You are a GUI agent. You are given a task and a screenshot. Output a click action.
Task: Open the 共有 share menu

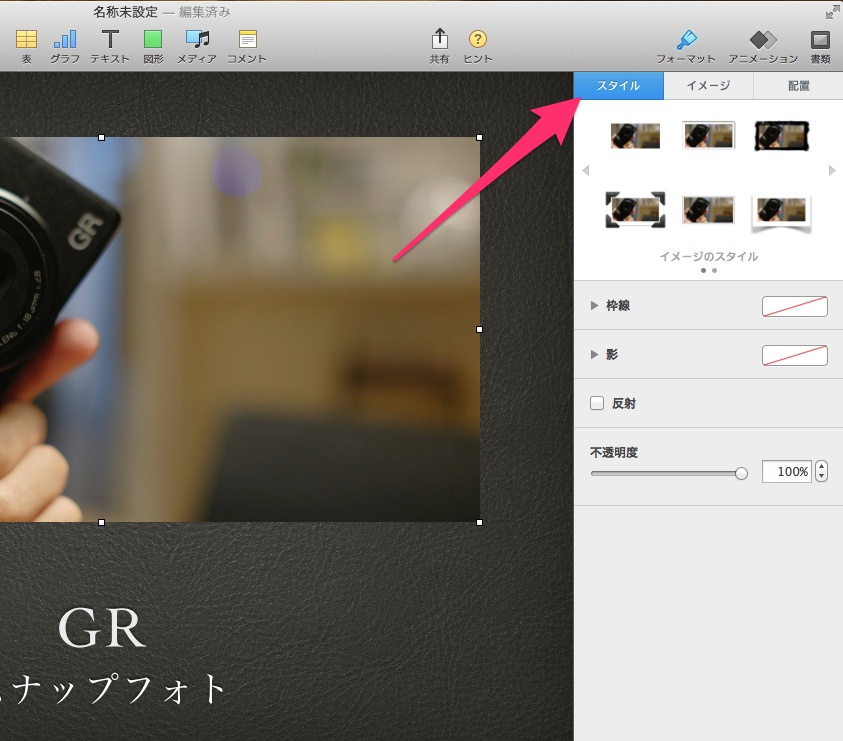click(439, 46)
